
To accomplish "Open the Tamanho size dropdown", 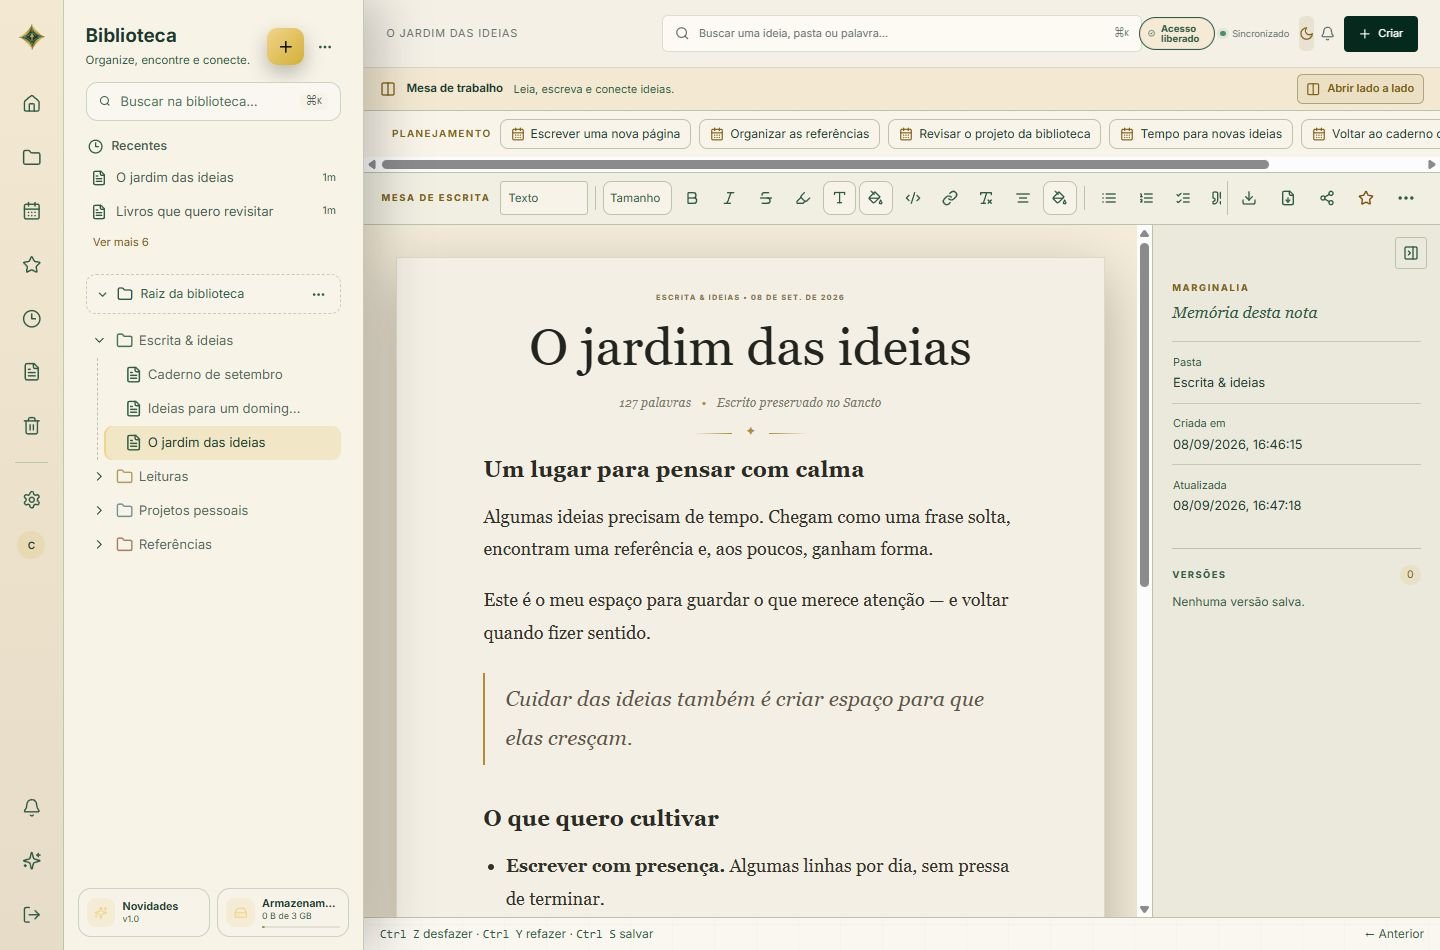I will (637, 198).
